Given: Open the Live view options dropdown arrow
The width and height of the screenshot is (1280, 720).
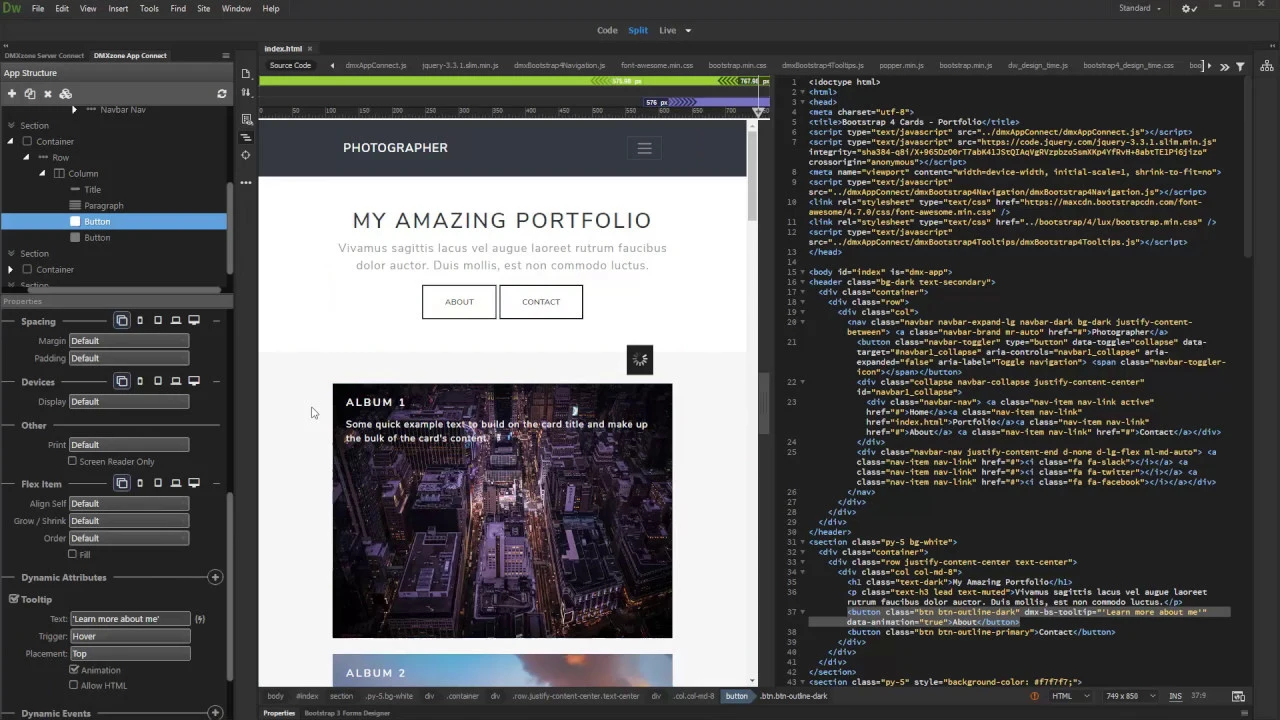Looking at the screenshot, I should tap(688, 30).
